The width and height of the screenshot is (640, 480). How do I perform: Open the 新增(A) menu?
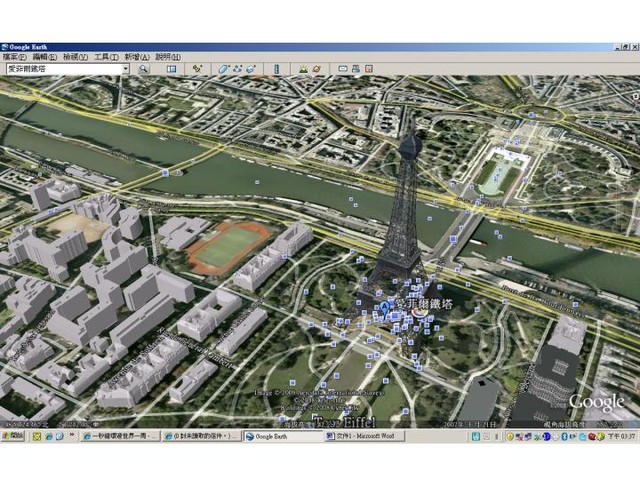click(x=137, y=57)
